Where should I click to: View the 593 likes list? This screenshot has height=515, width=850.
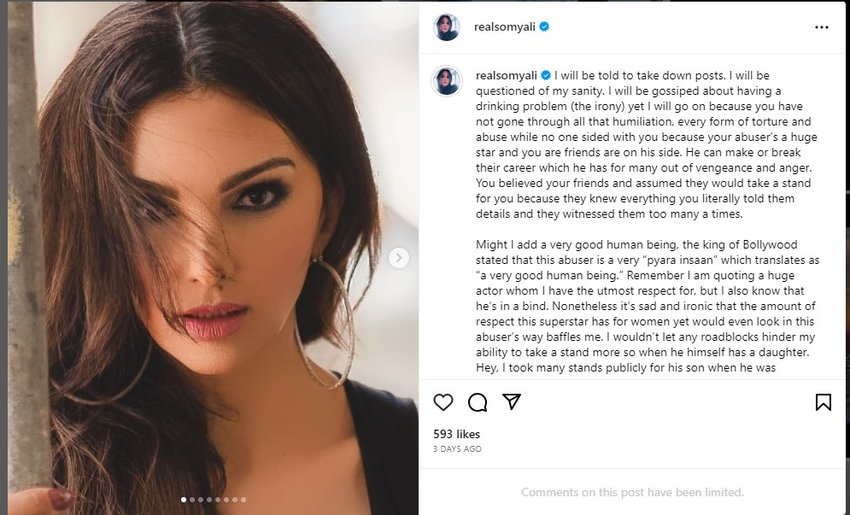pos(456,434)
